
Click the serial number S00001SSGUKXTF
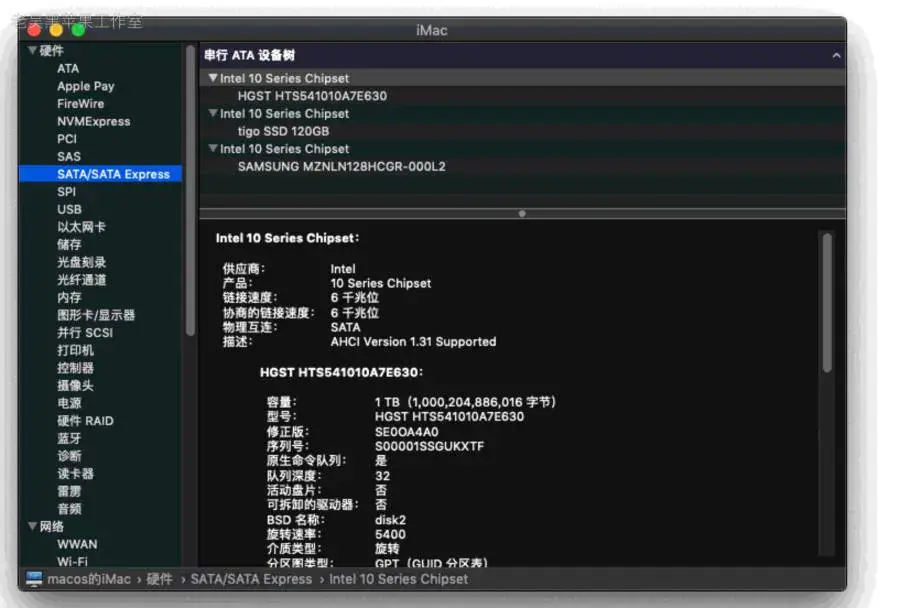coord(429,446)
